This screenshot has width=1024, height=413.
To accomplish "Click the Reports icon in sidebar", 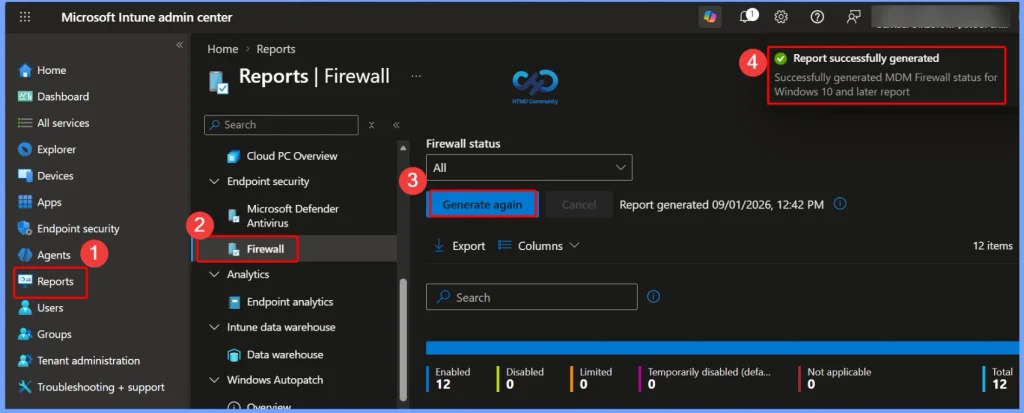I will [x=25, y=281].
